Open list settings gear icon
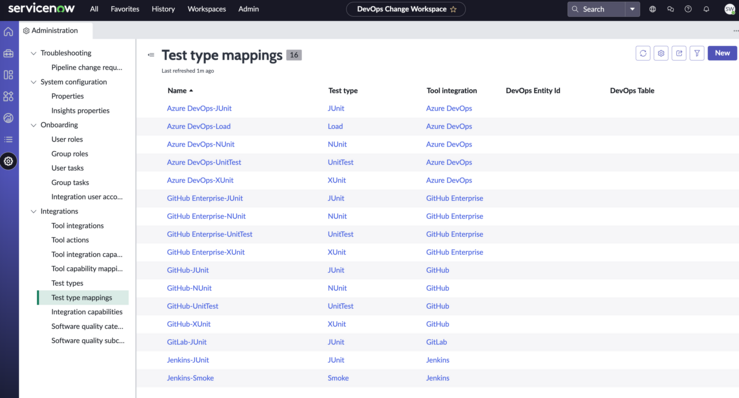 (x=661, y=53)
